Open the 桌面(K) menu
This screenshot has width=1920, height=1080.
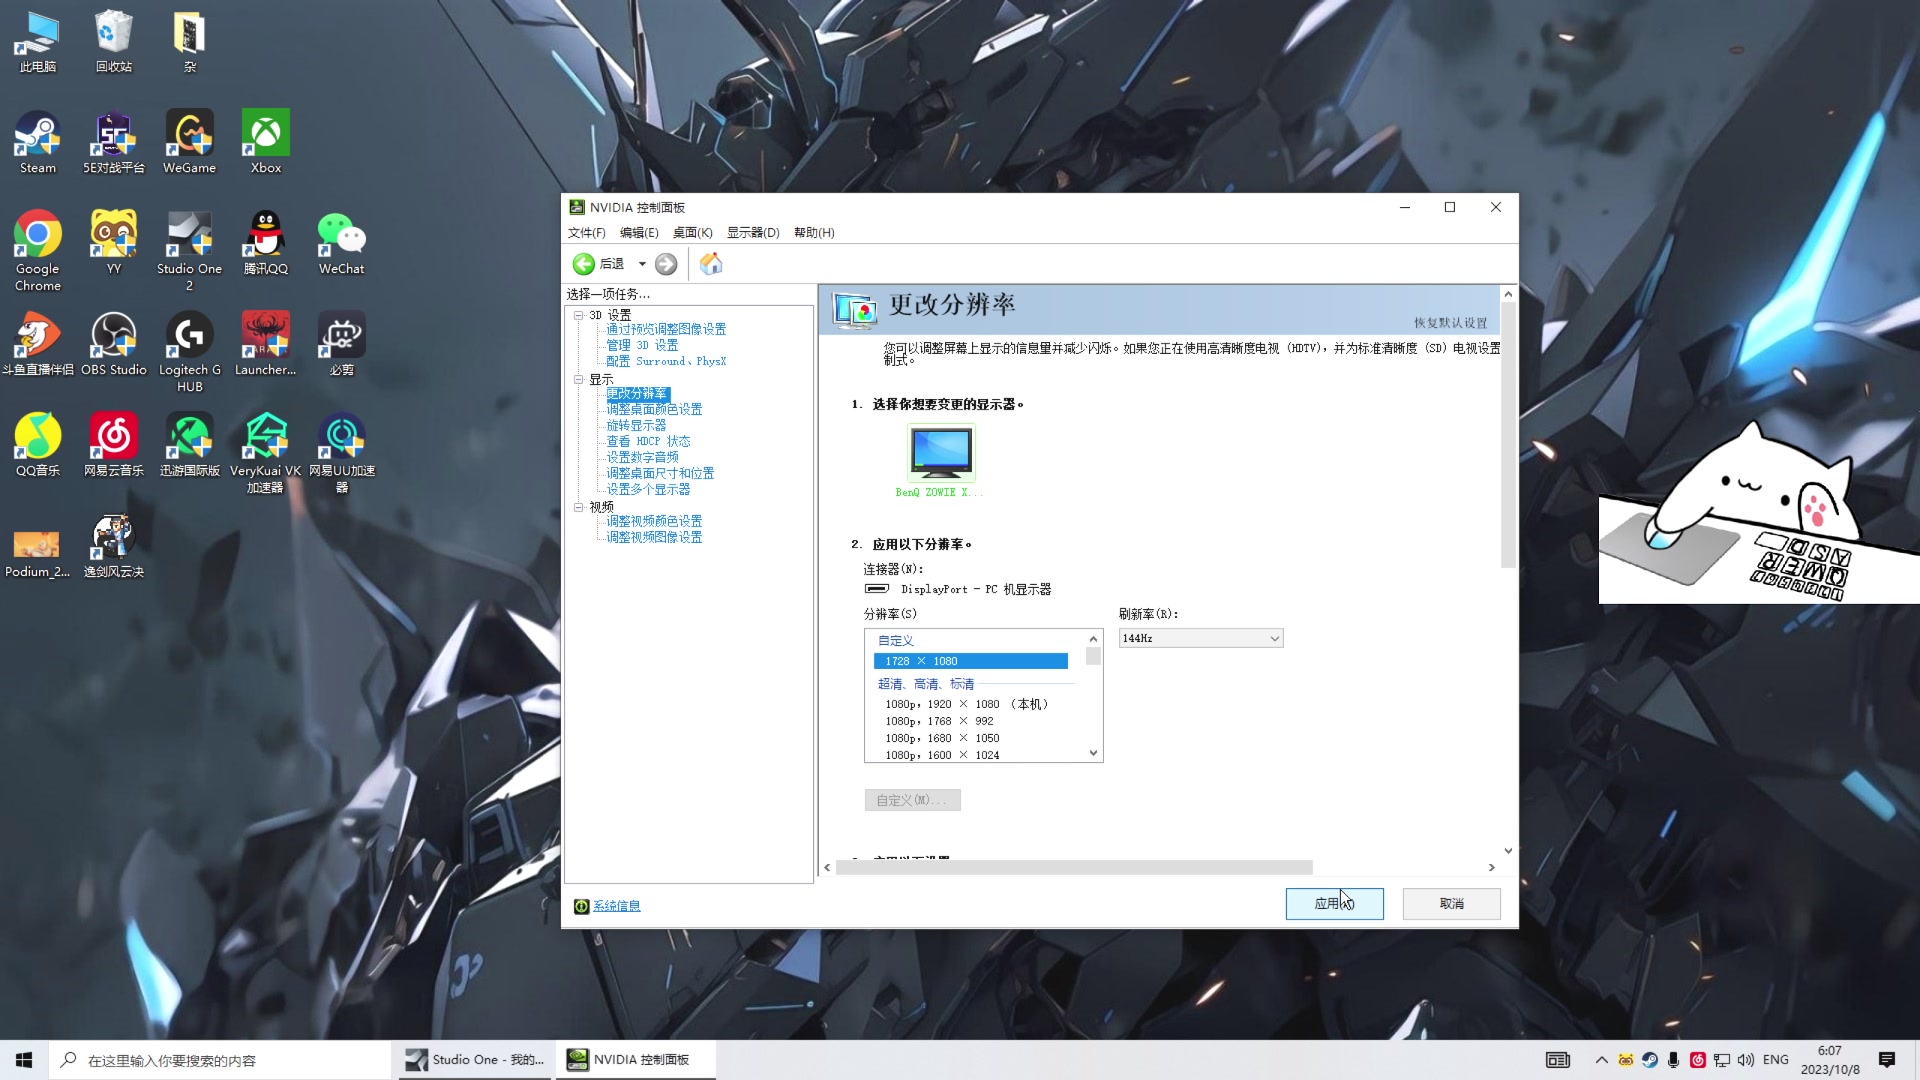tap(692, 233)
